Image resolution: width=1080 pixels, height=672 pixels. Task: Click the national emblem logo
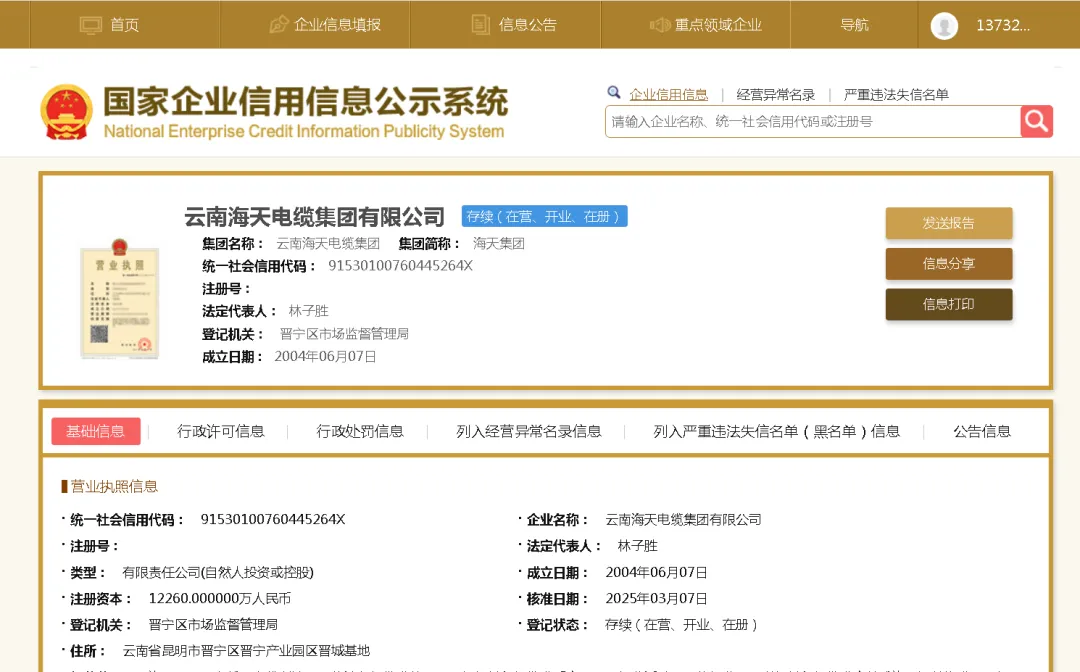pos(67,112)
